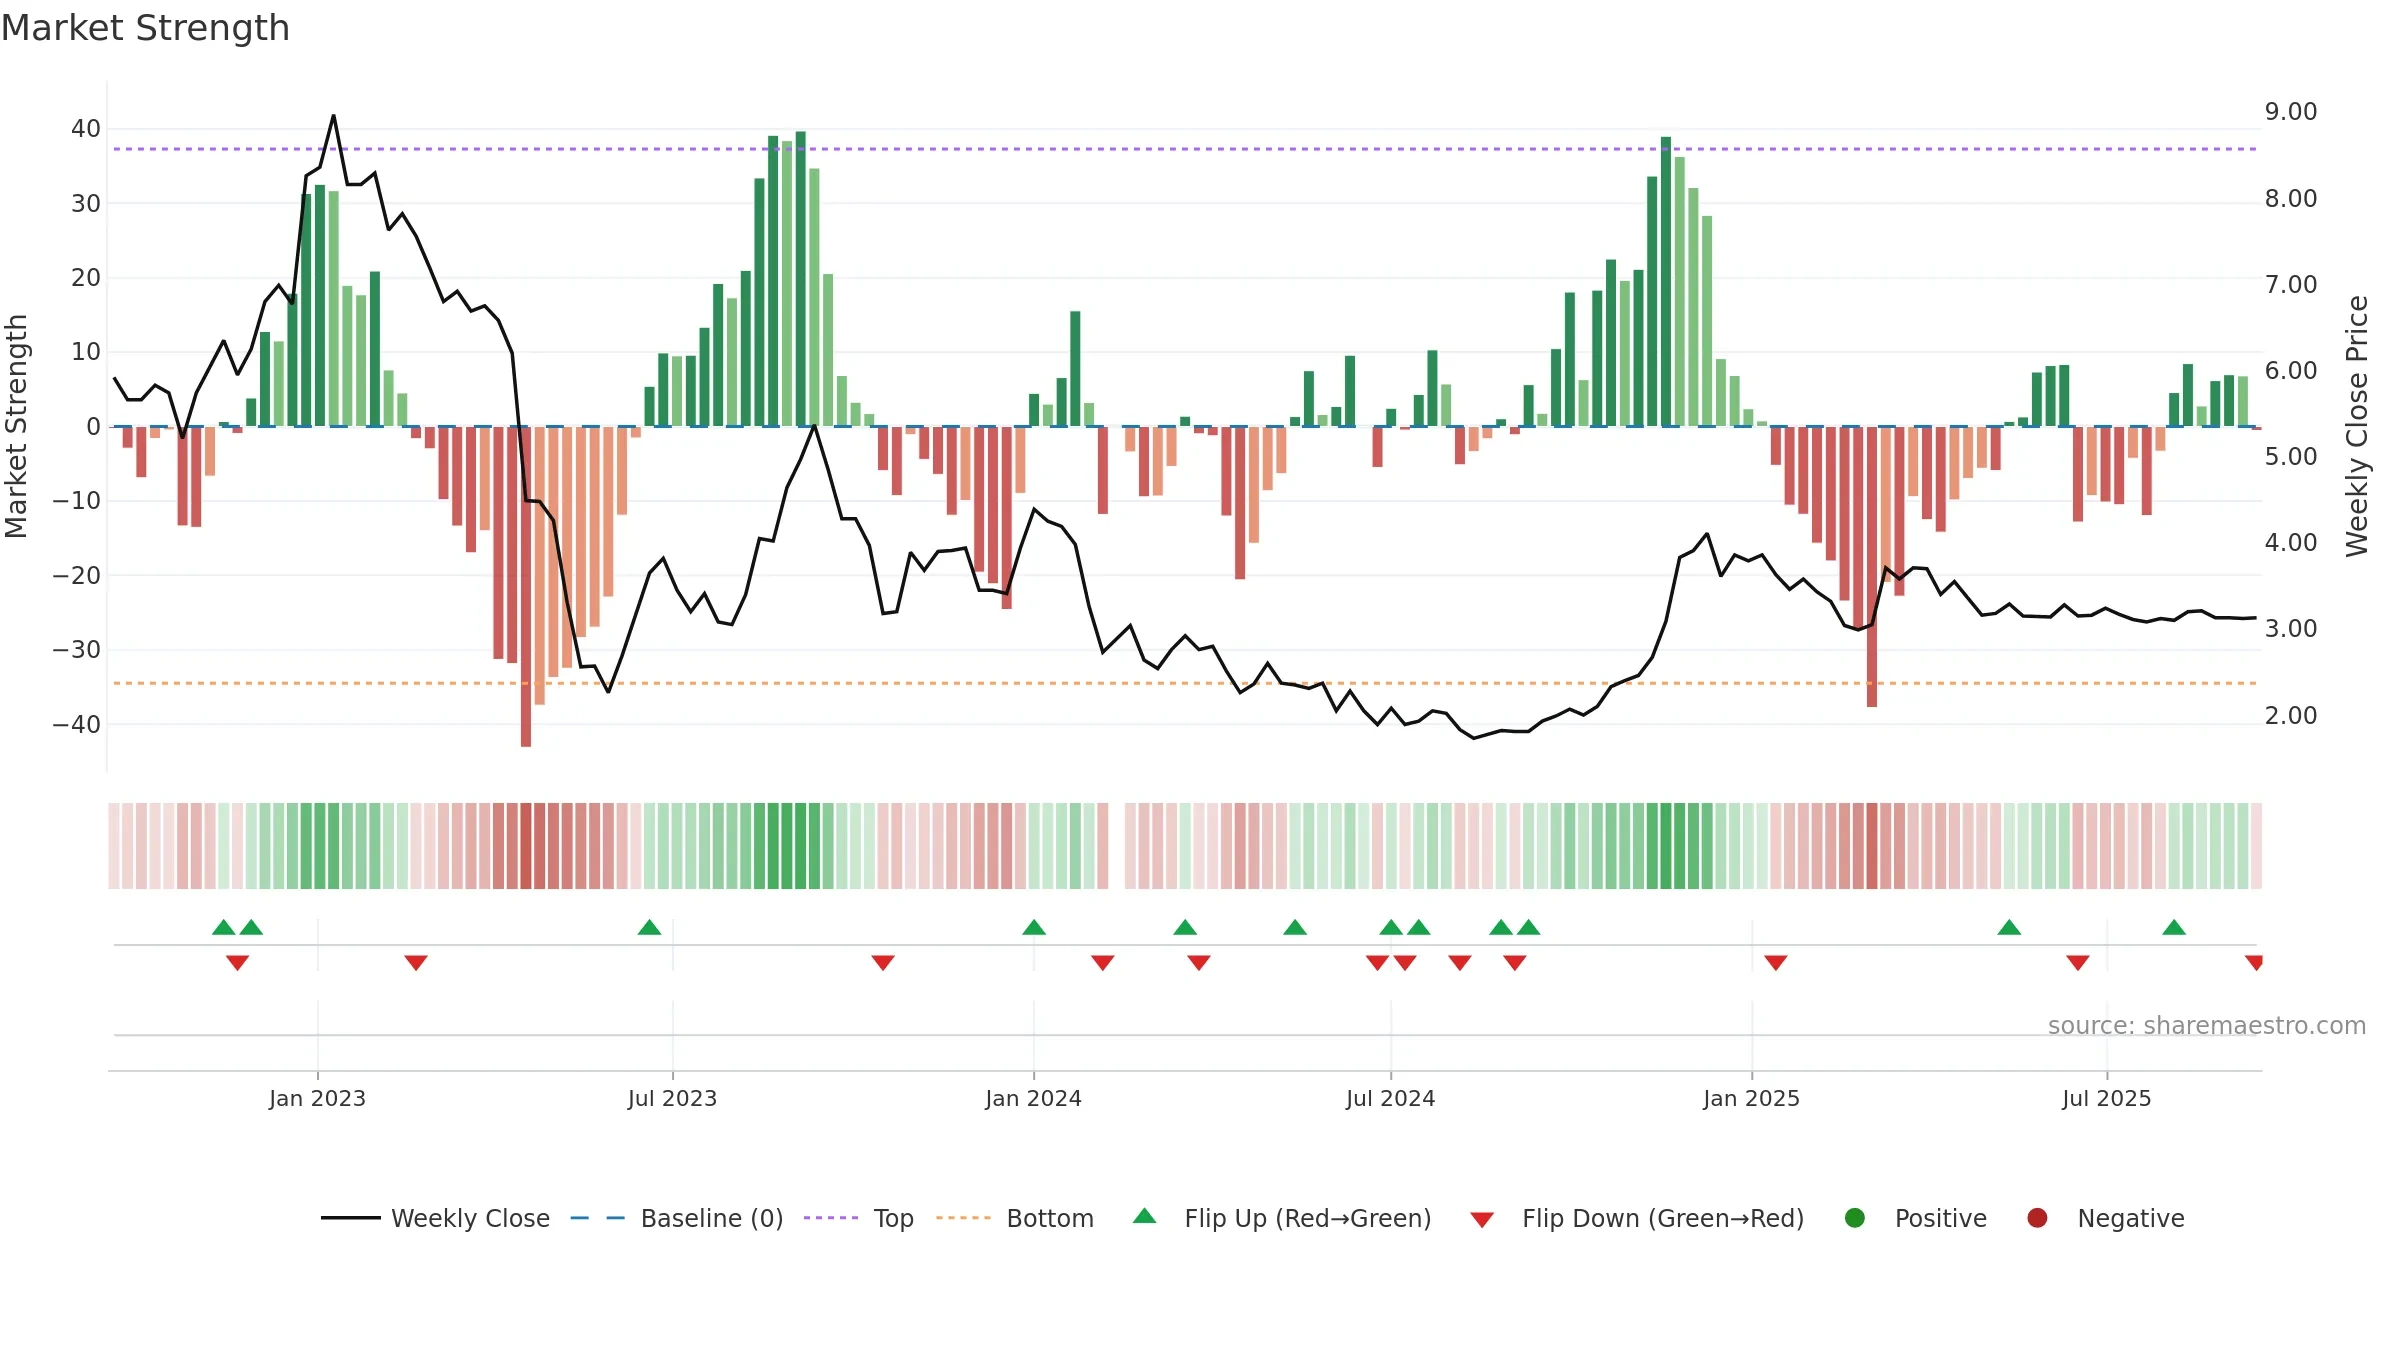Viewport: 2400px width, 1350px height.
Task: Click the Top legend entry
Action: tap(859, 1218)
